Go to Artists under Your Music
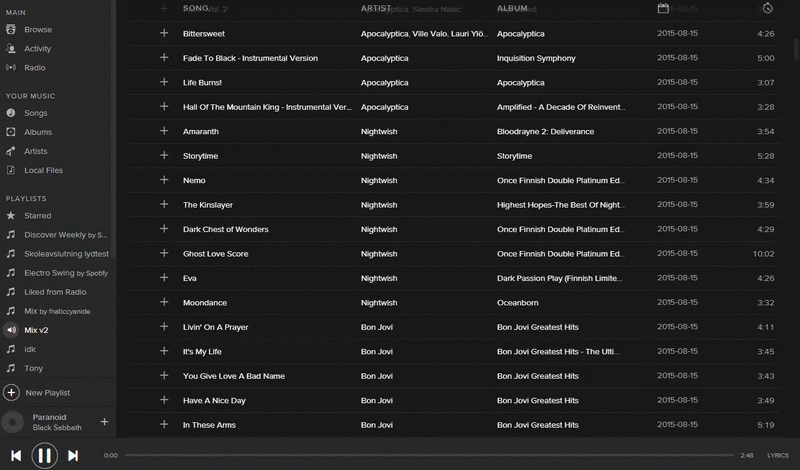 coord(35,151)
